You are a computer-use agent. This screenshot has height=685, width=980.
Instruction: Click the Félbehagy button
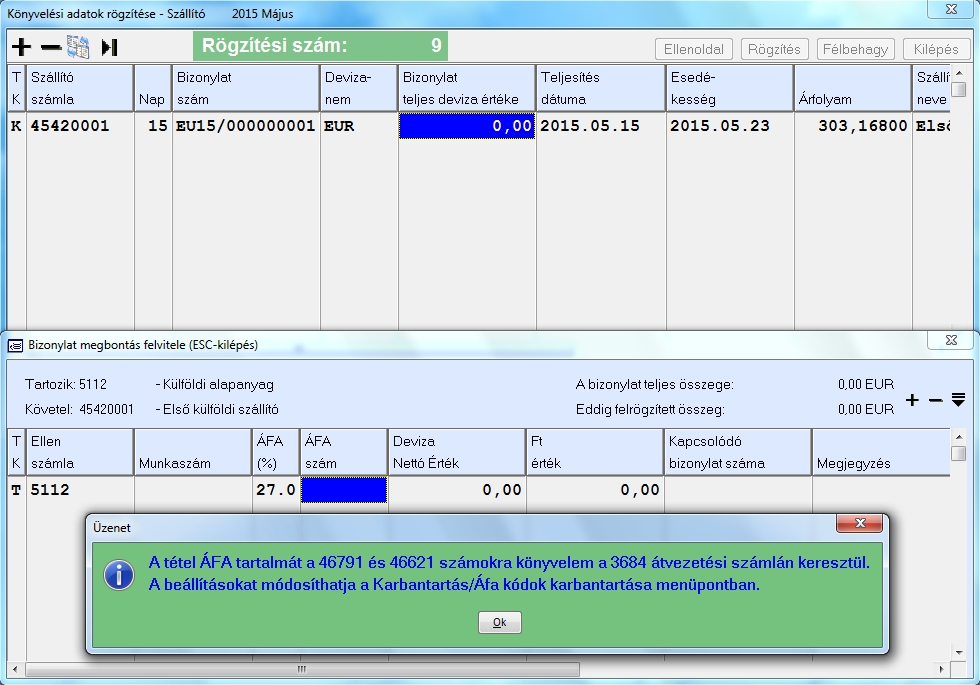coord(856,49)
